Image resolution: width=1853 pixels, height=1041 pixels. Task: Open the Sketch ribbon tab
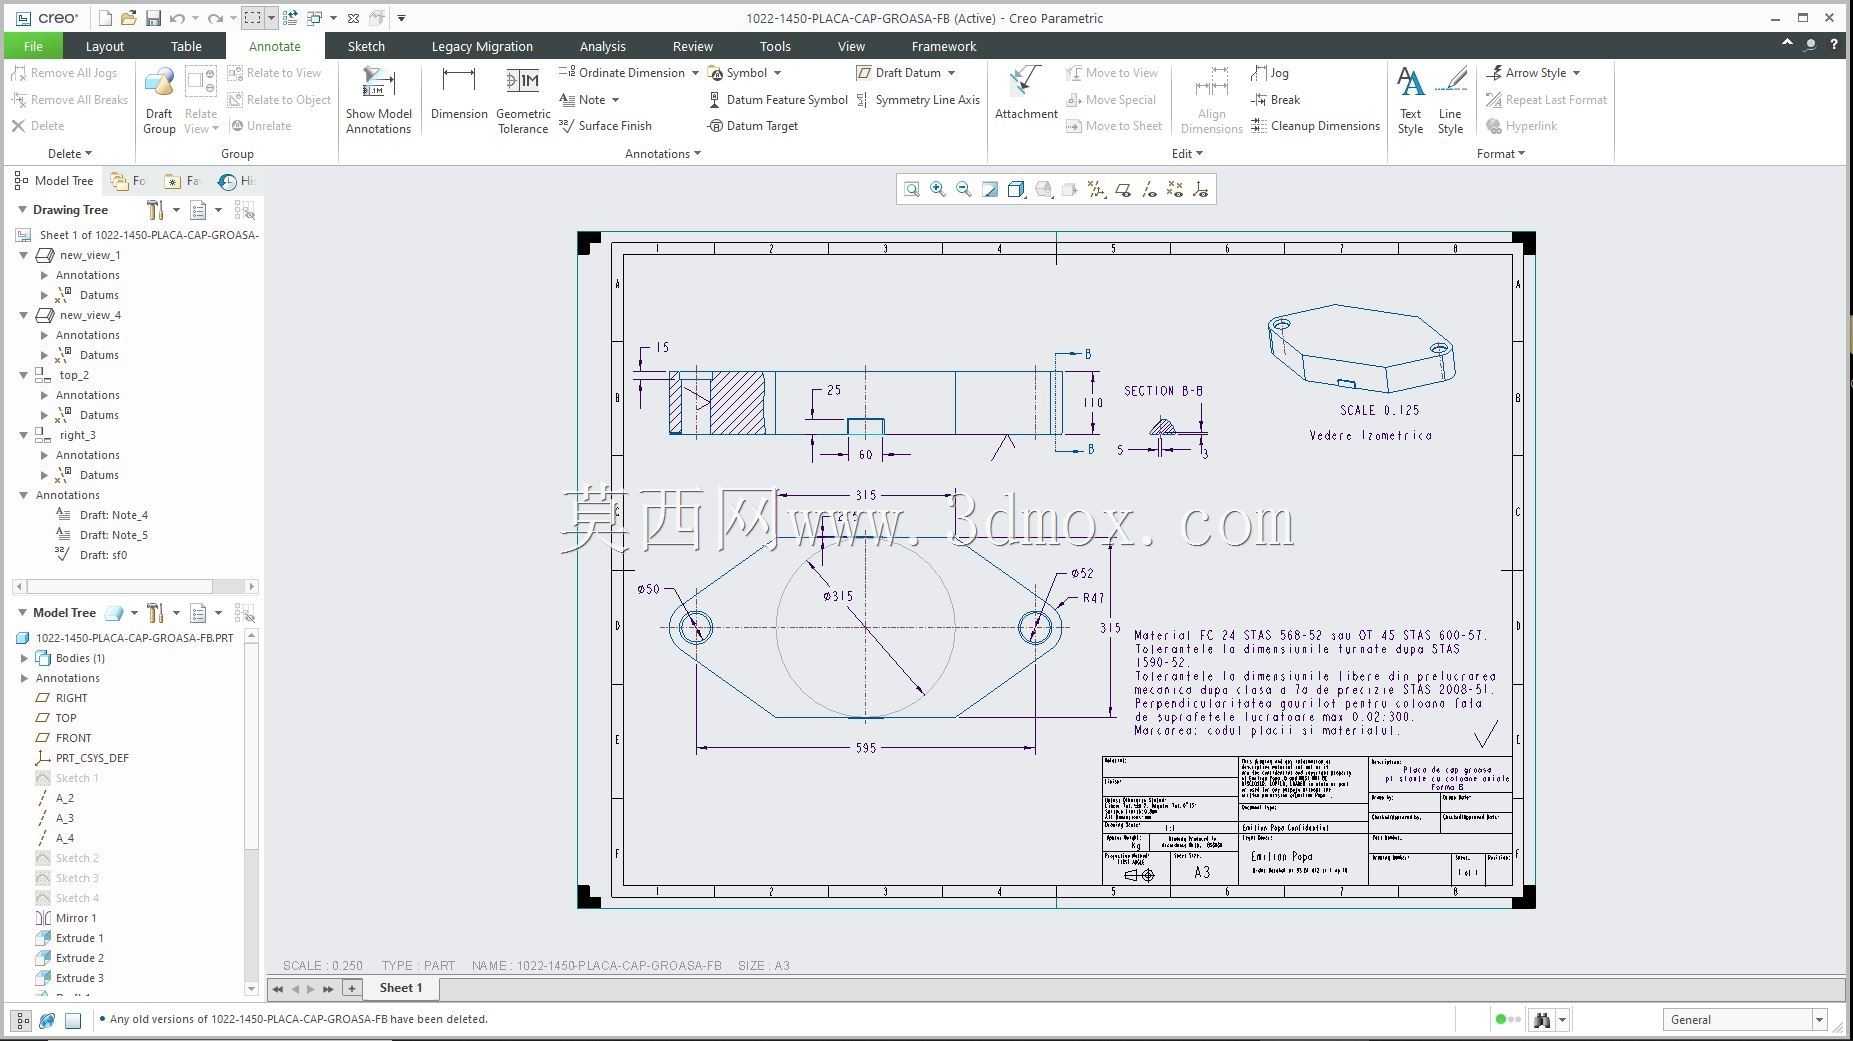coord(366,46)
